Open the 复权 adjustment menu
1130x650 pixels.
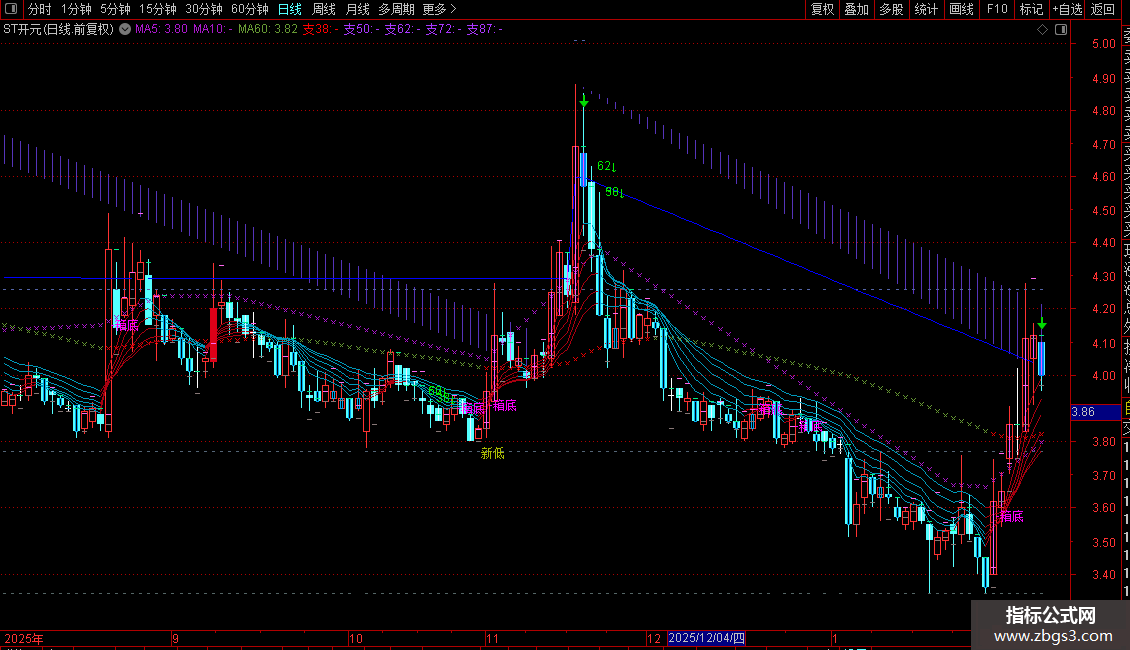point(822,9)
